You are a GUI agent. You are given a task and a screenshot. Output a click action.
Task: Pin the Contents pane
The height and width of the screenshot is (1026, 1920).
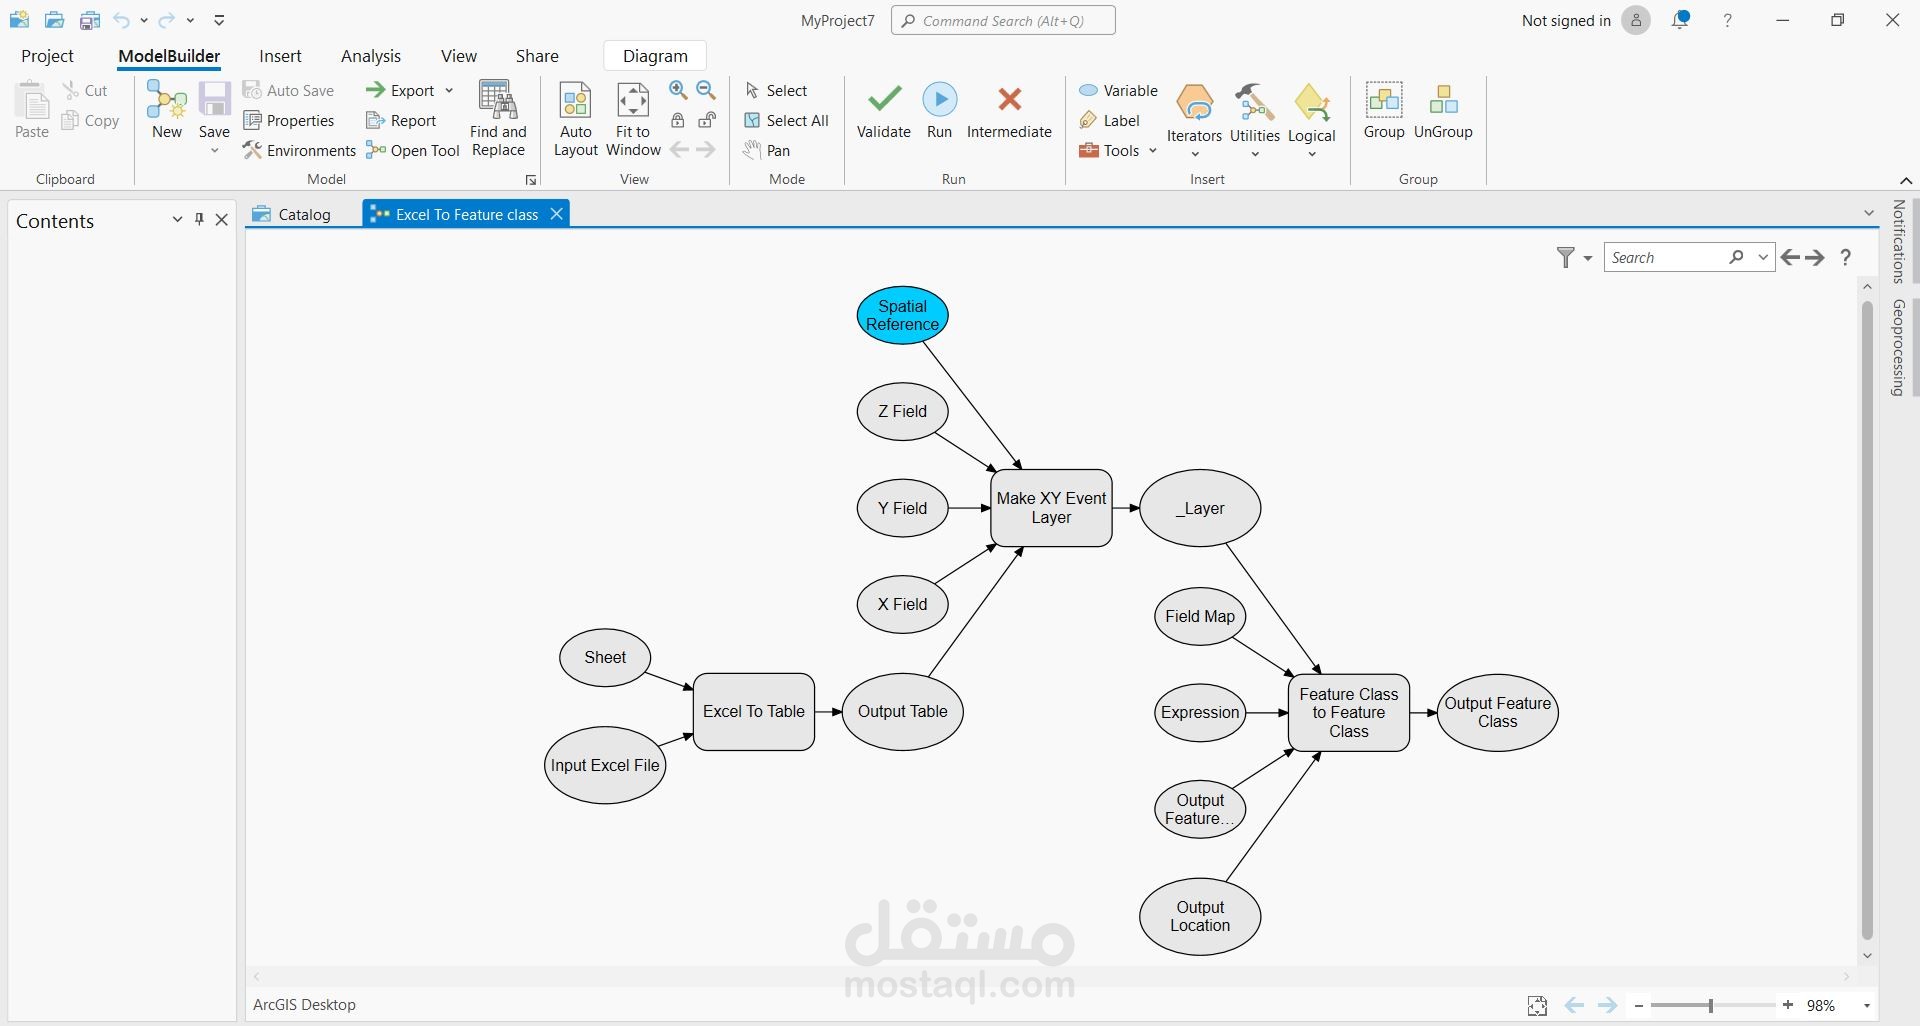coord(199,220)
